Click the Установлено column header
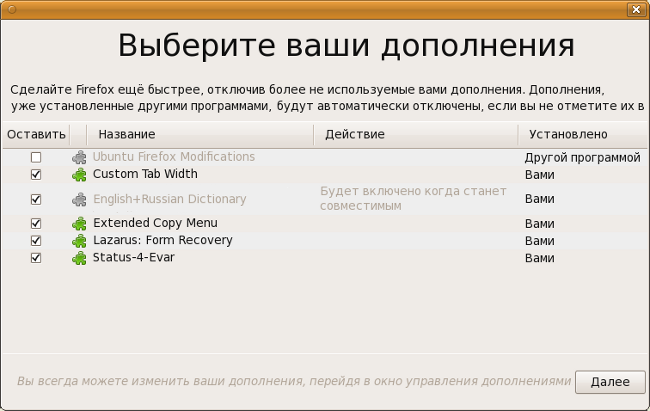650x411 pixels. tap(582, 134)
